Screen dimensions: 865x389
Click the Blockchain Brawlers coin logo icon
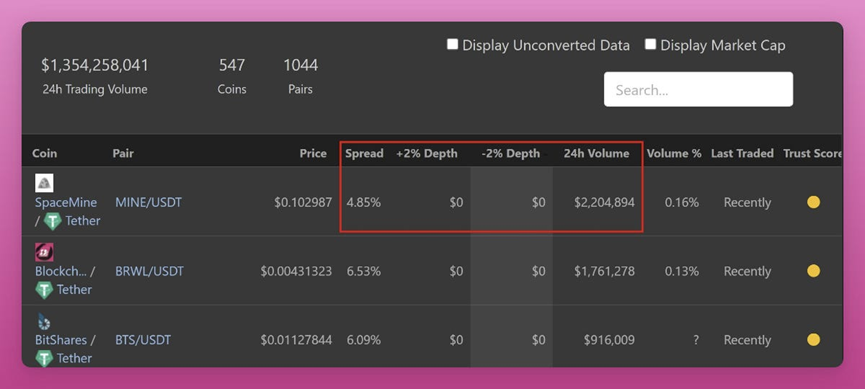coord(44,252)
